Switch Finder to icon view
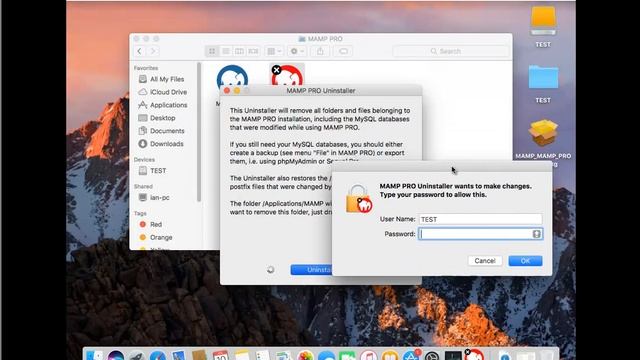Screen dimensions: 640x360 pyautogui.click(x=212, y=51)
